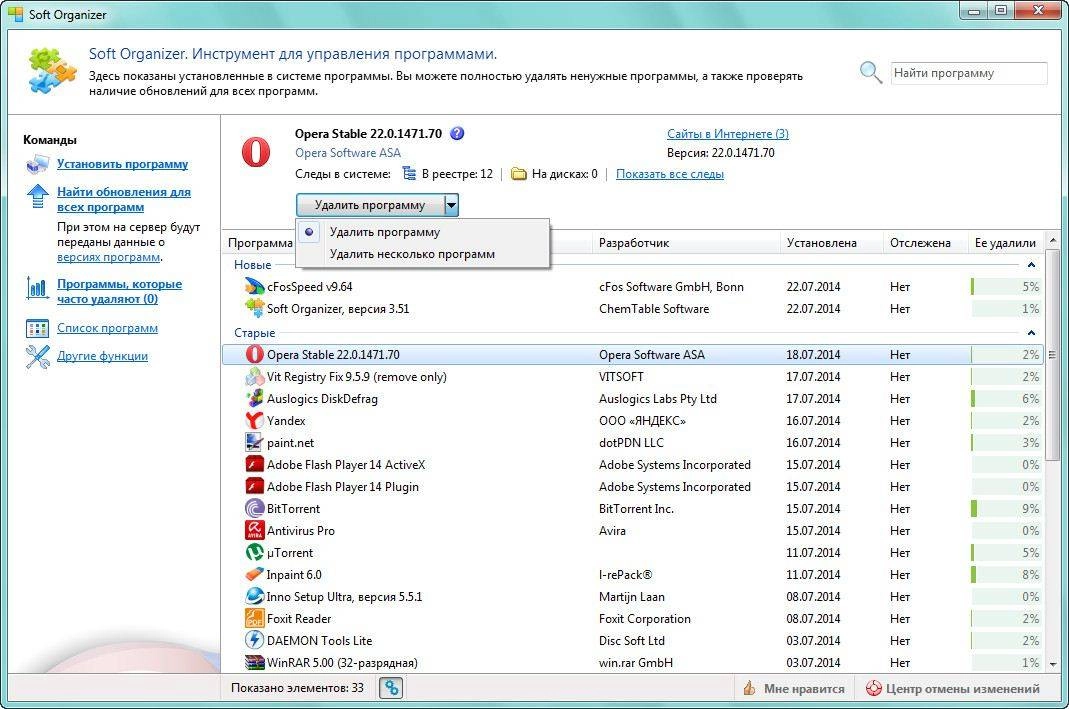The height and width of the screenshot is (709, 1069).
Task: Click the blue help question mark icon
Action: coord(457,134)
